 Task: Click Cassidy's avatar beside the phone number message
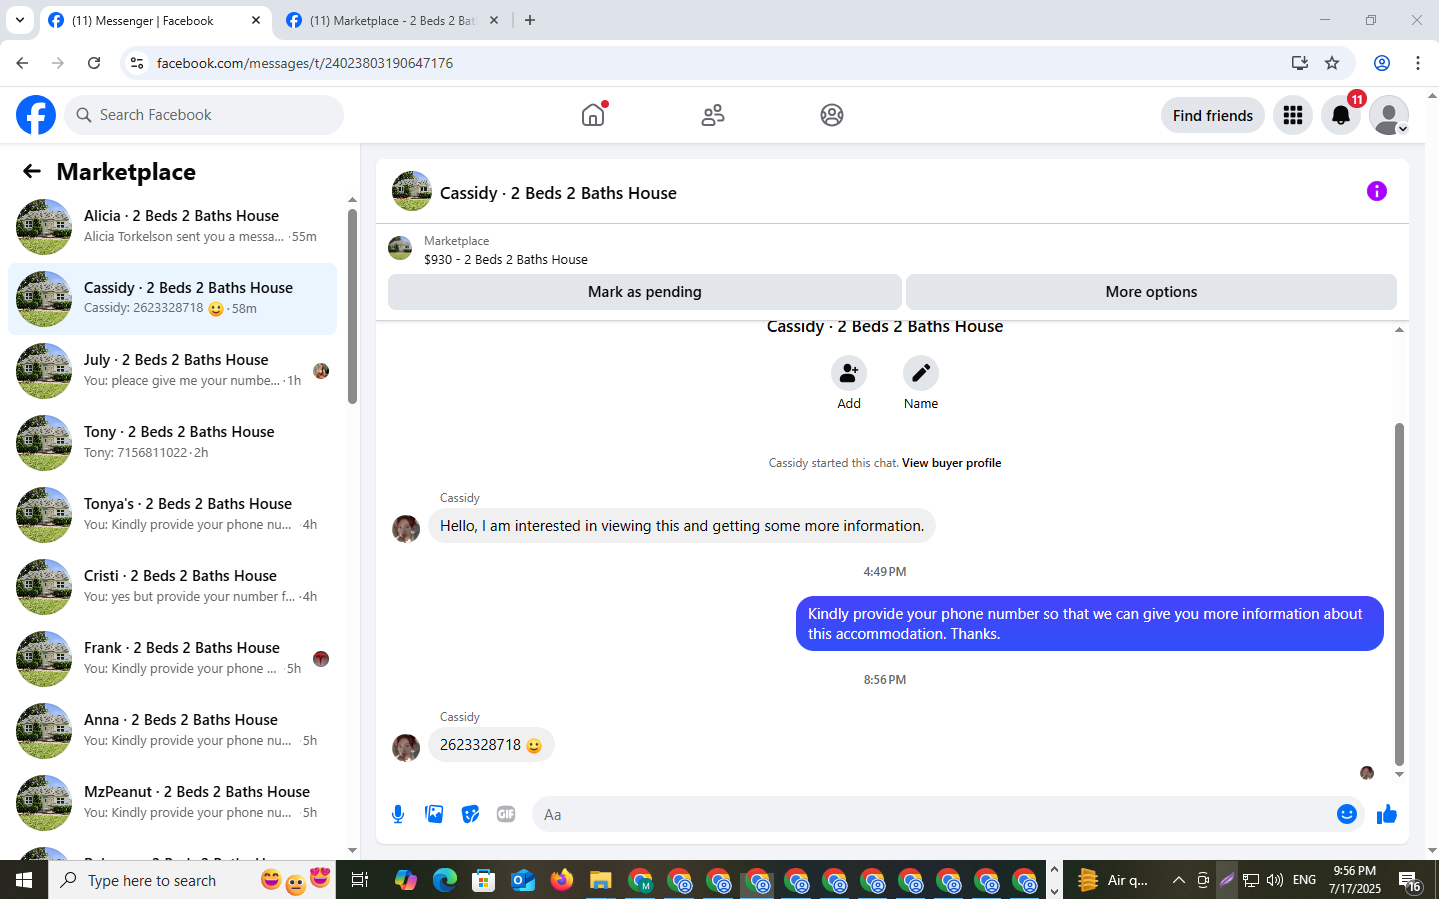[406, 747]
